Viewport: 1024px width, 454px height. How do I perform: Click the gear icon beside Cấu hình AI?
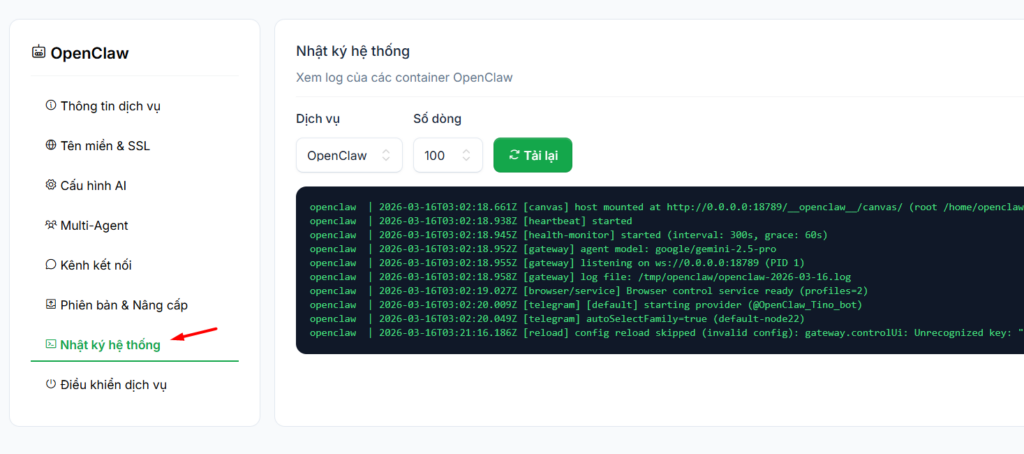tap(51, 185)
